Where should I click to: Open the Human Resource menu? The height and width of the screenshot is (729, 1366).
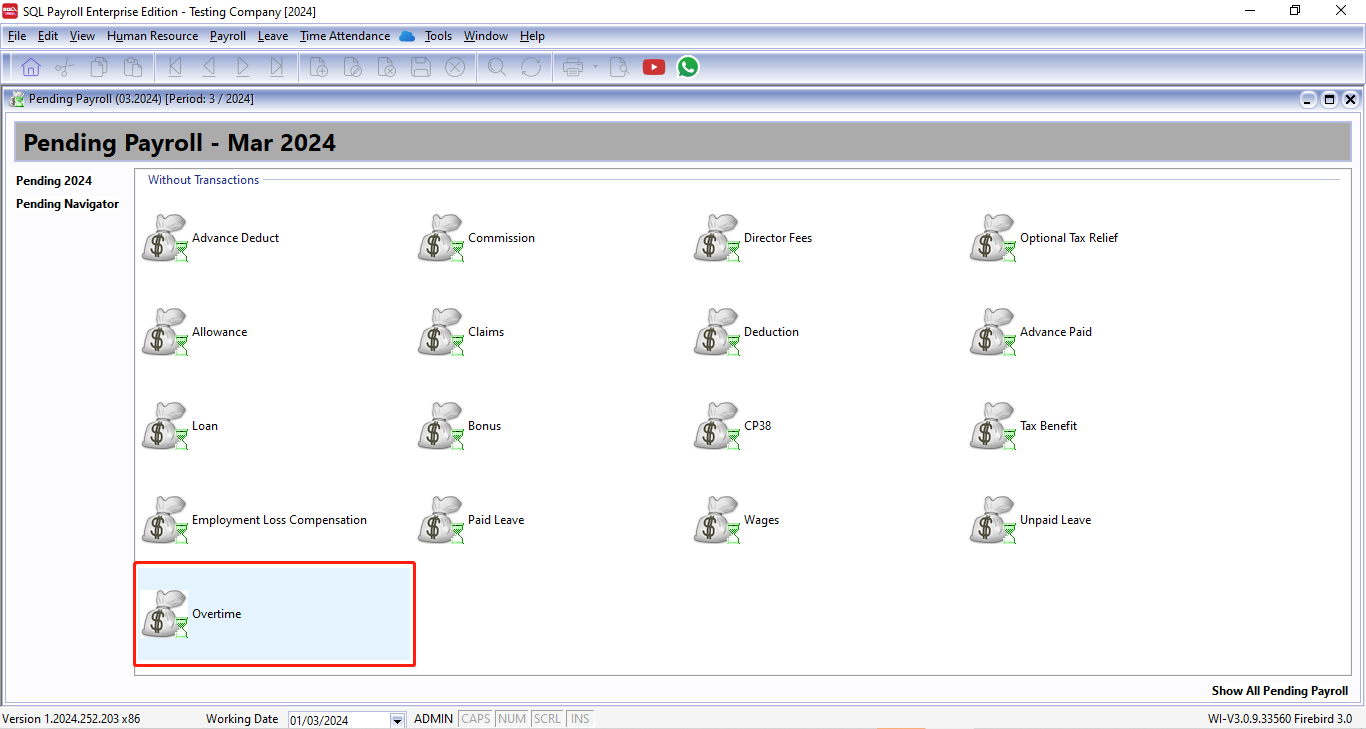pyautogui.click(x=152, y=36)
